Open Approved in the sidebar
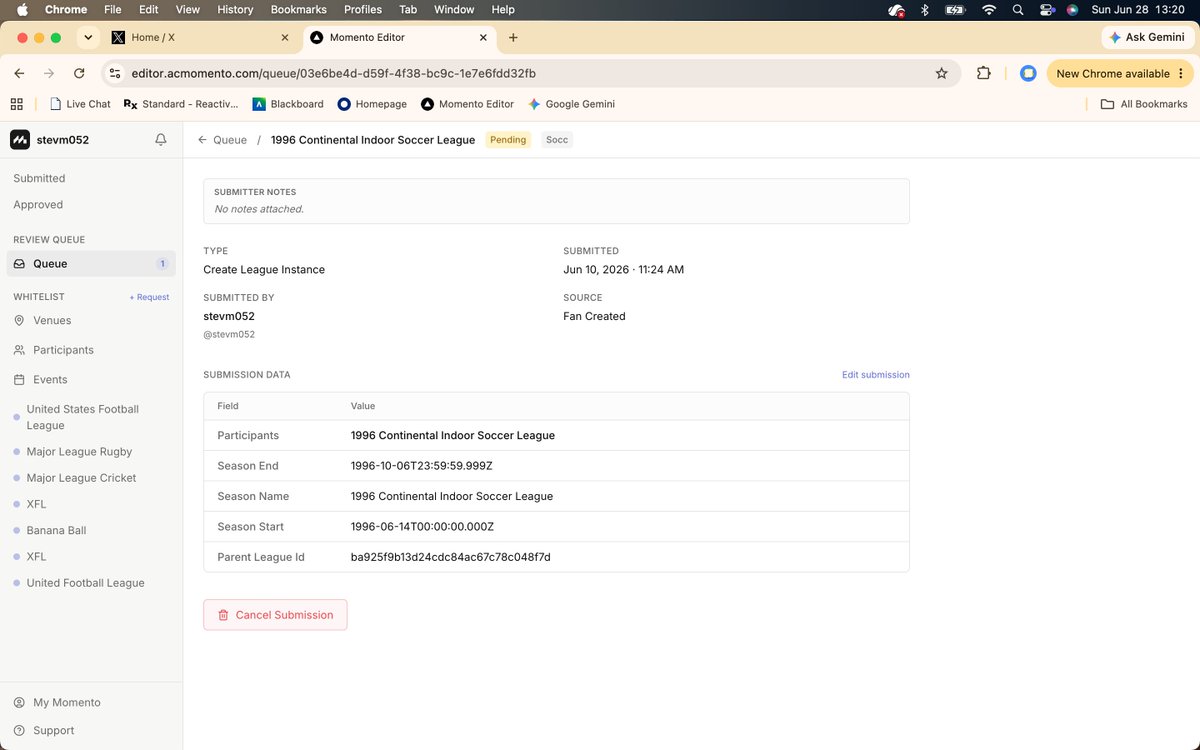The image size is (1200, 750). (38, 205)
